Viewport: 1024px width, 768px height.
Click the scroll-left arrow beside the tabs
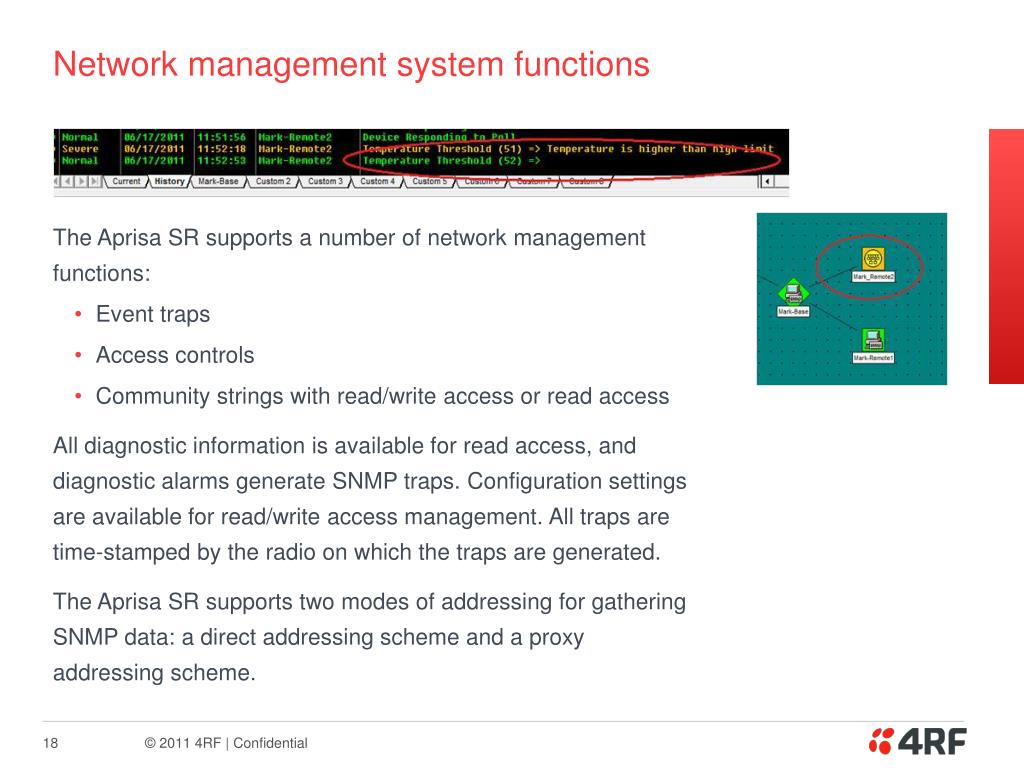pos(767,181)
